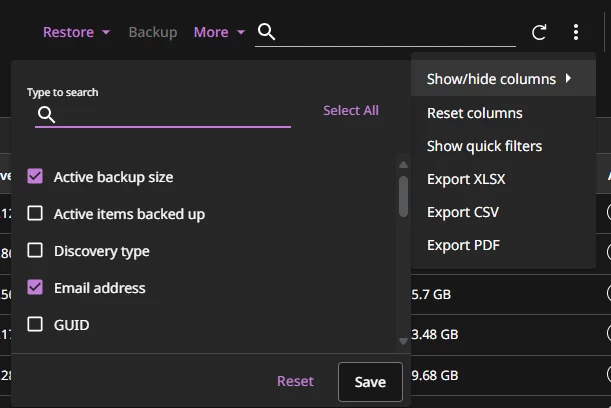Screen dimensions: 611x408
Task: Open the three-dot more options menu
Action: pyautogui.click(x=576, y=32)
